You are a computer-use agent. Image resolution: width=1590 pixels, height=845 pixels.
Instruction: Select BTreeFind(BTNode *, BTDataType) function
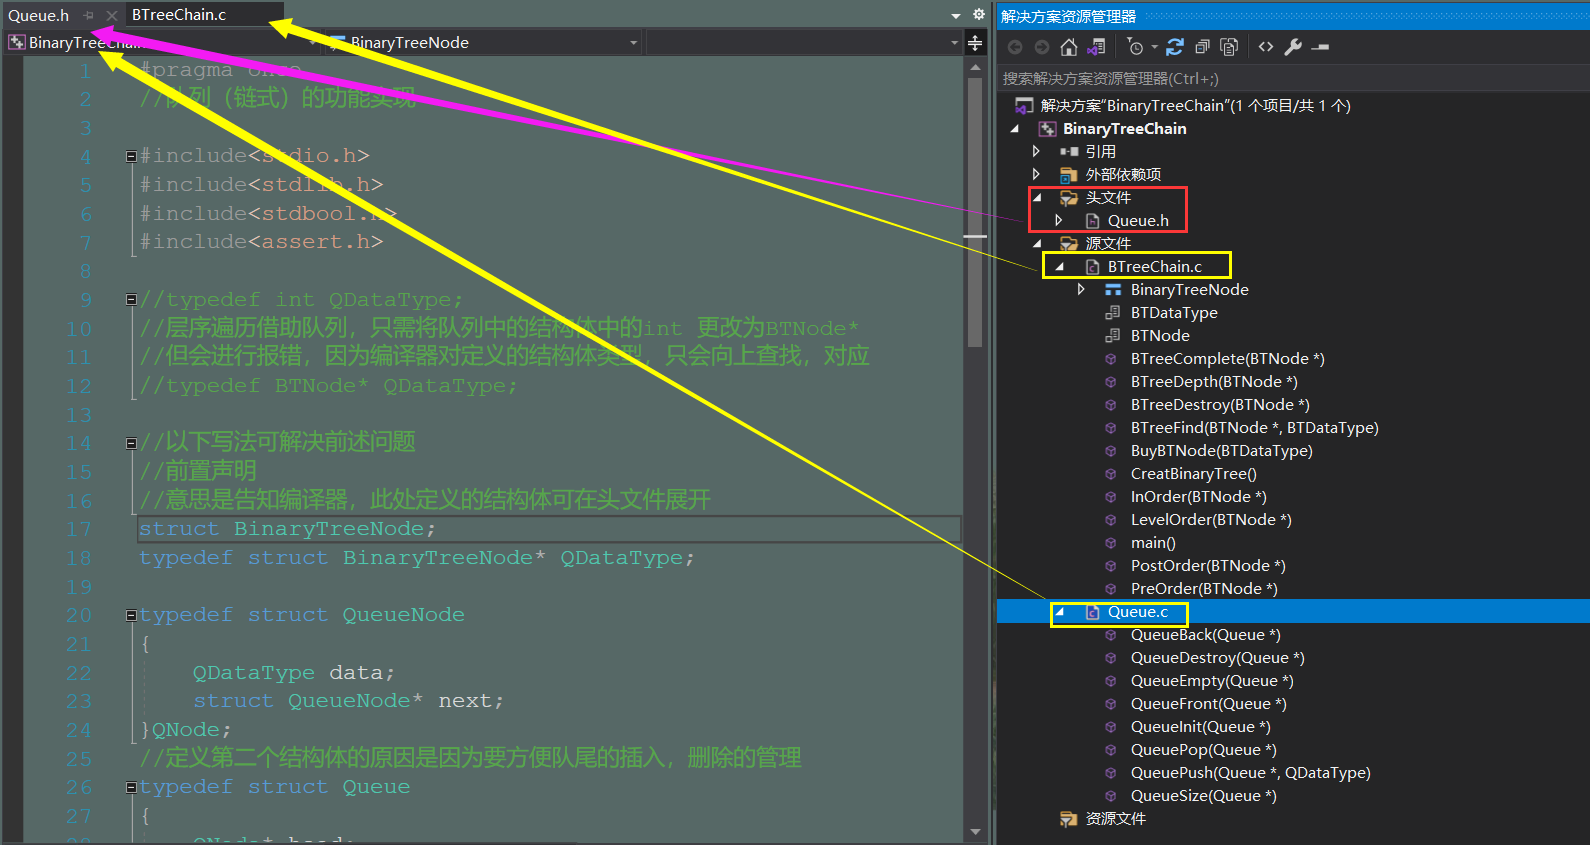coord(1254,427)
